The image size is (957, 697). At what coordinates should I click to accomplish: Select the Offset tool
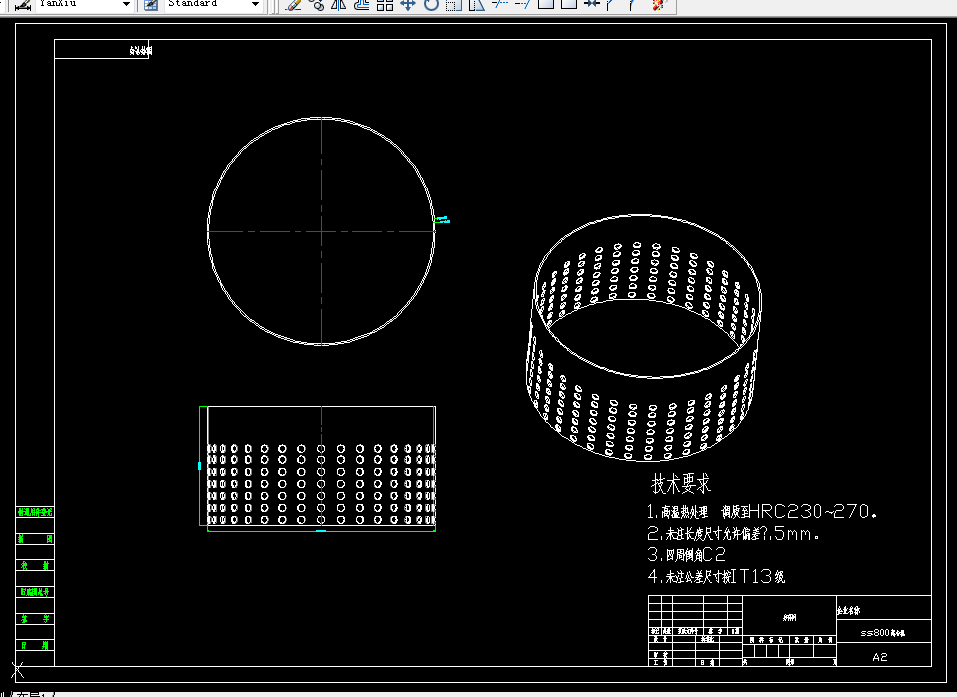pyautogui.click(x=362, y=4)
